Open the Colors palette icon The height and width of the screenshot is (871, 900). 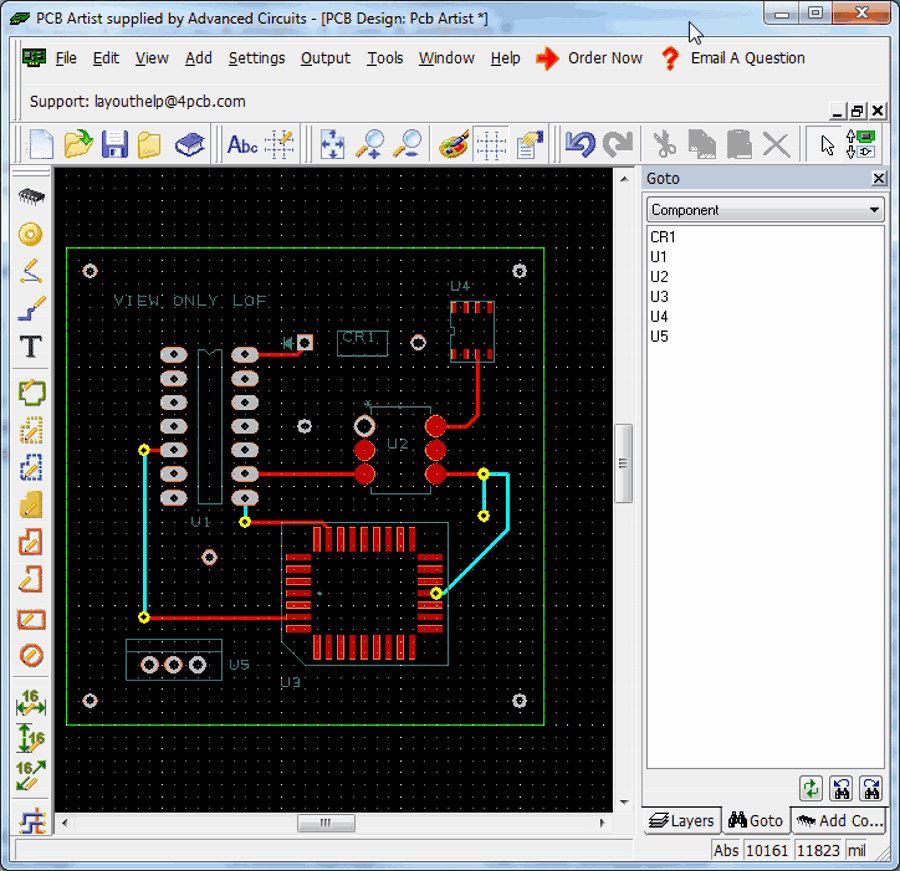point(454,144)
